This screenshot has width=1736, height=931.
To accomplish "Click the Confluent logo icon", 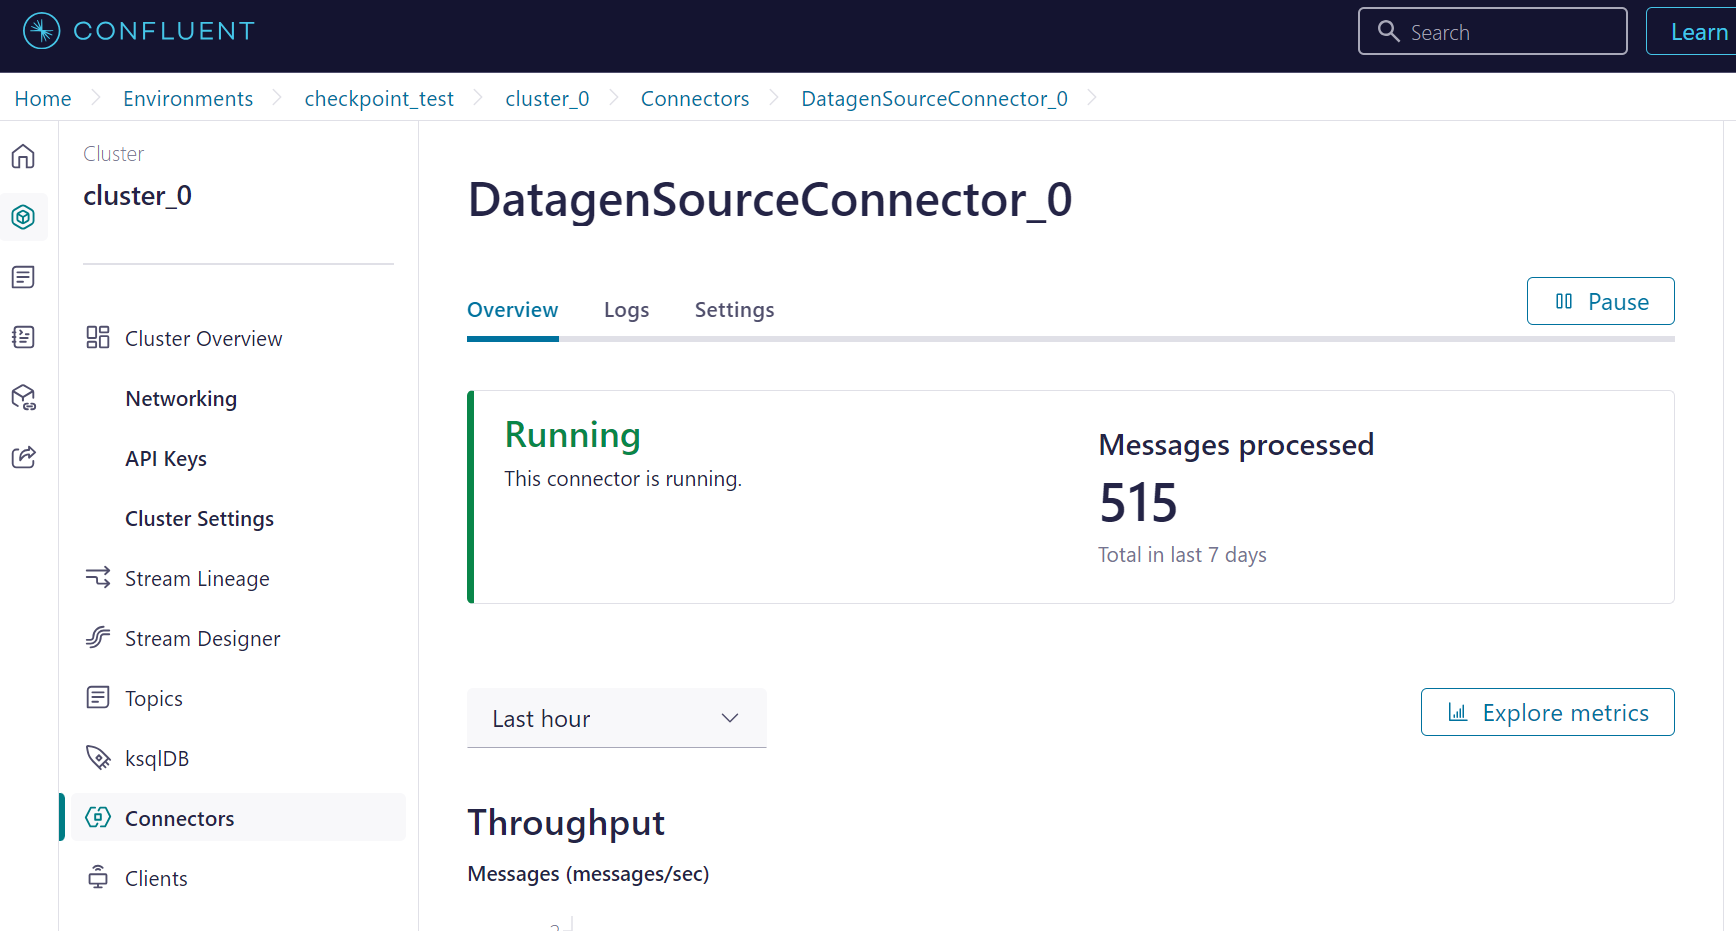I will [41, 31].
